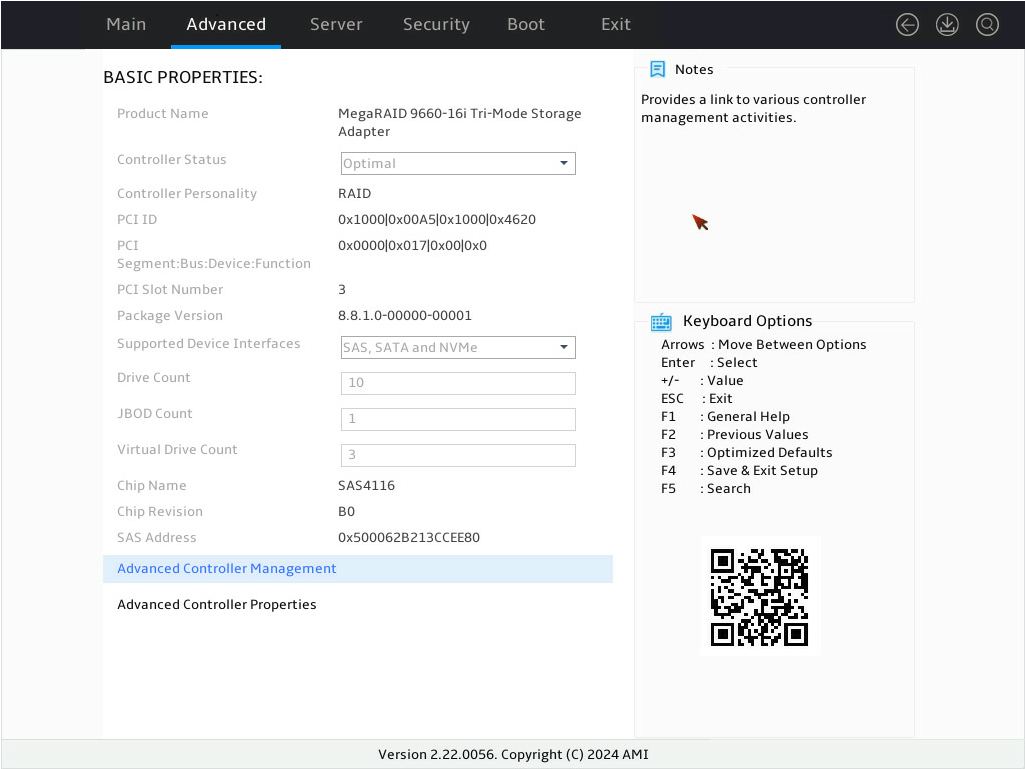Click the Product Name label

pyautogui.click(x=163, y=114)
